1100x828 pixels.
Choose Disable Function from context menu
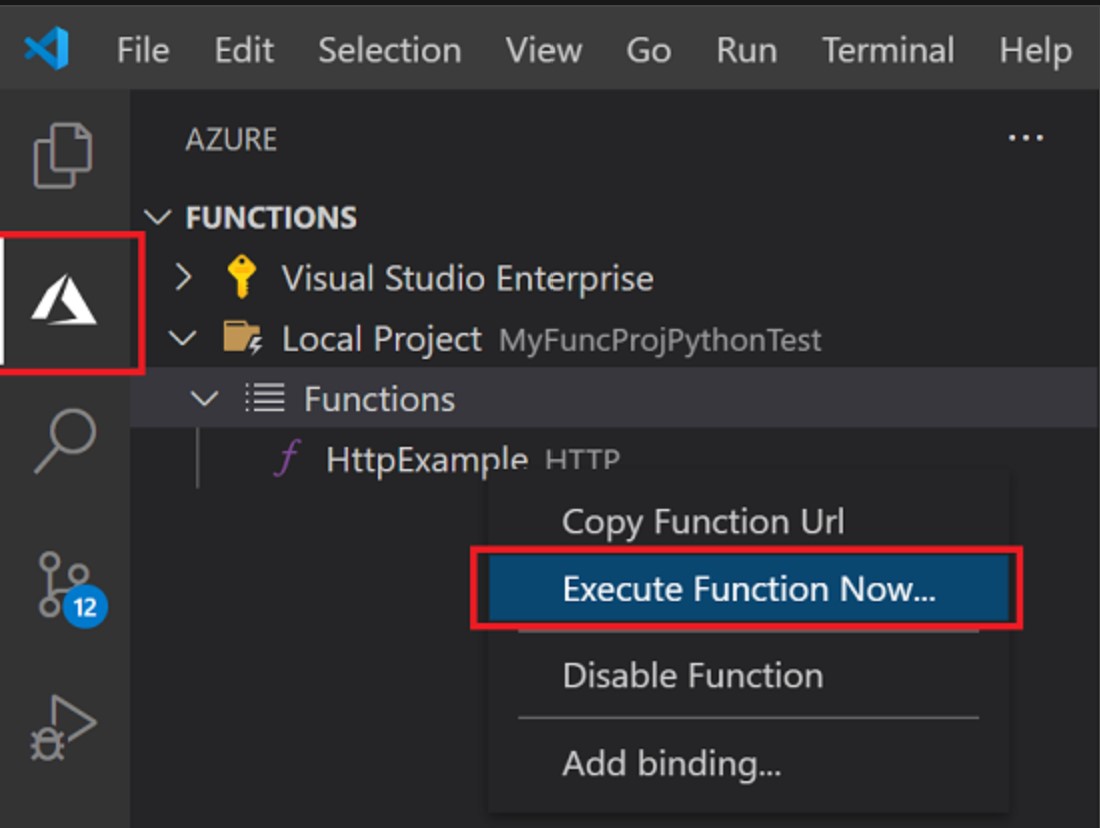click(x=748, y=675)
